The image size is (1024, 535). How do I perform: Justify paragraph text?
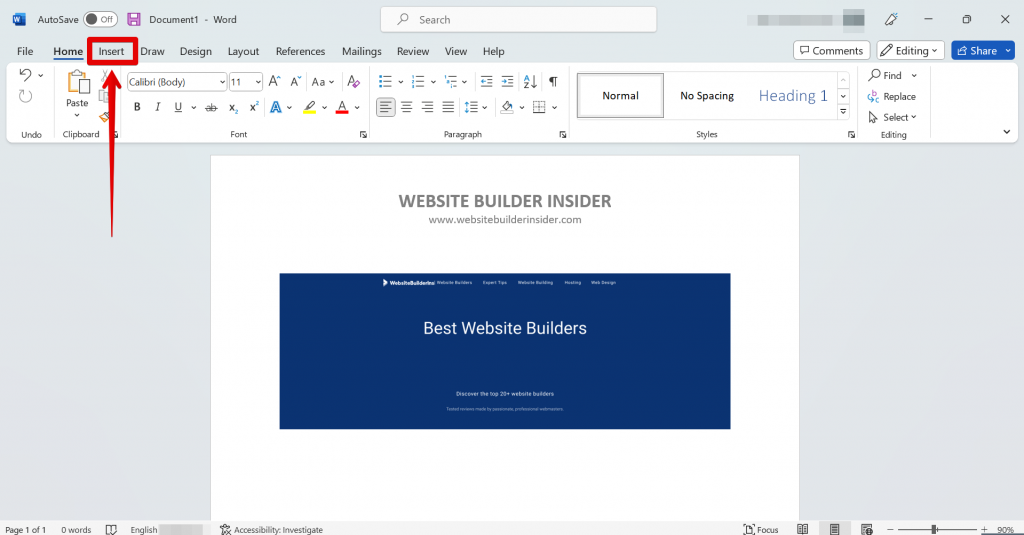(x=448, y=107)
